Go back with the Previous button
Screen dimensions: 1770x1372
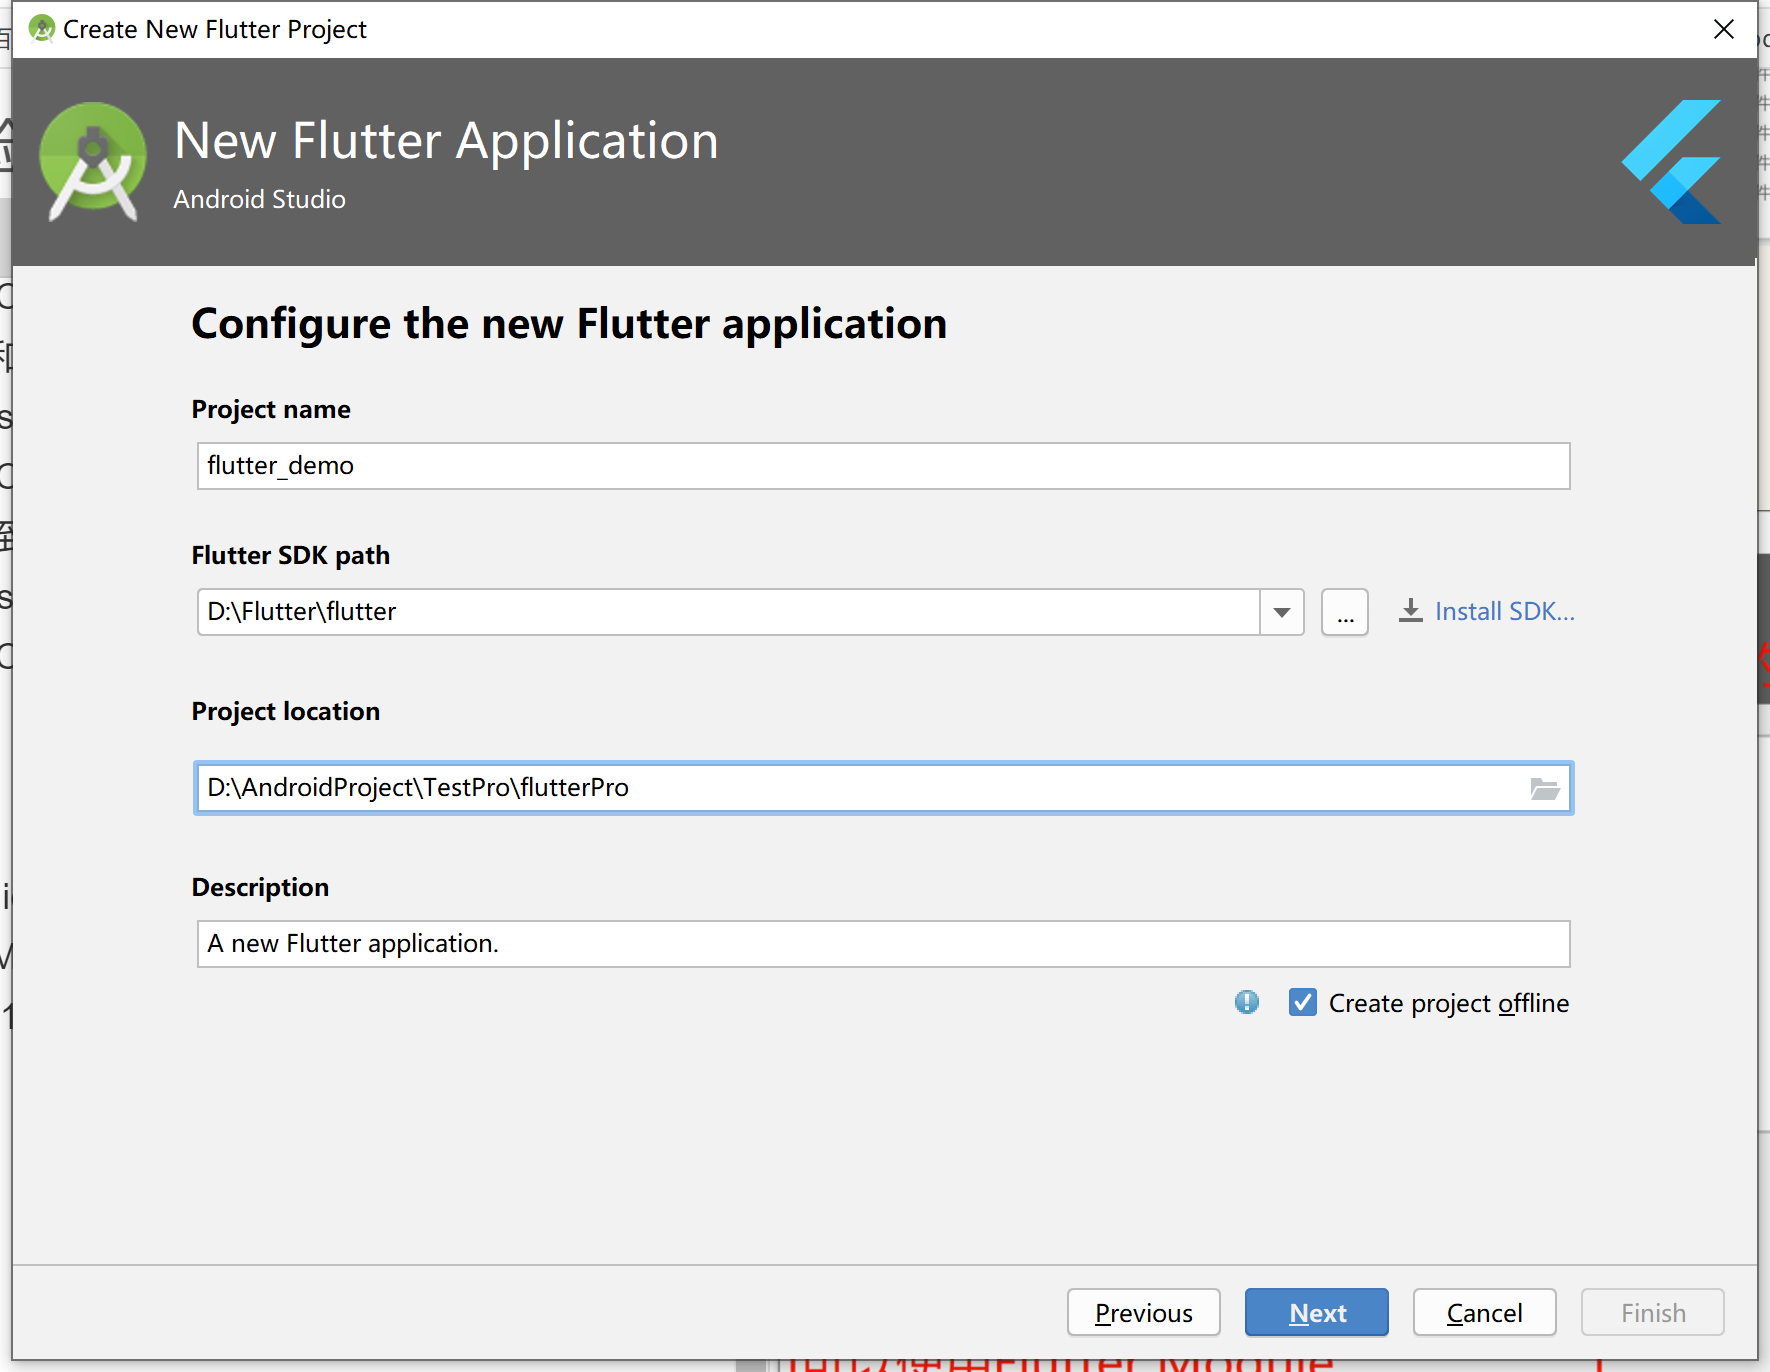click(1144, 1312)
